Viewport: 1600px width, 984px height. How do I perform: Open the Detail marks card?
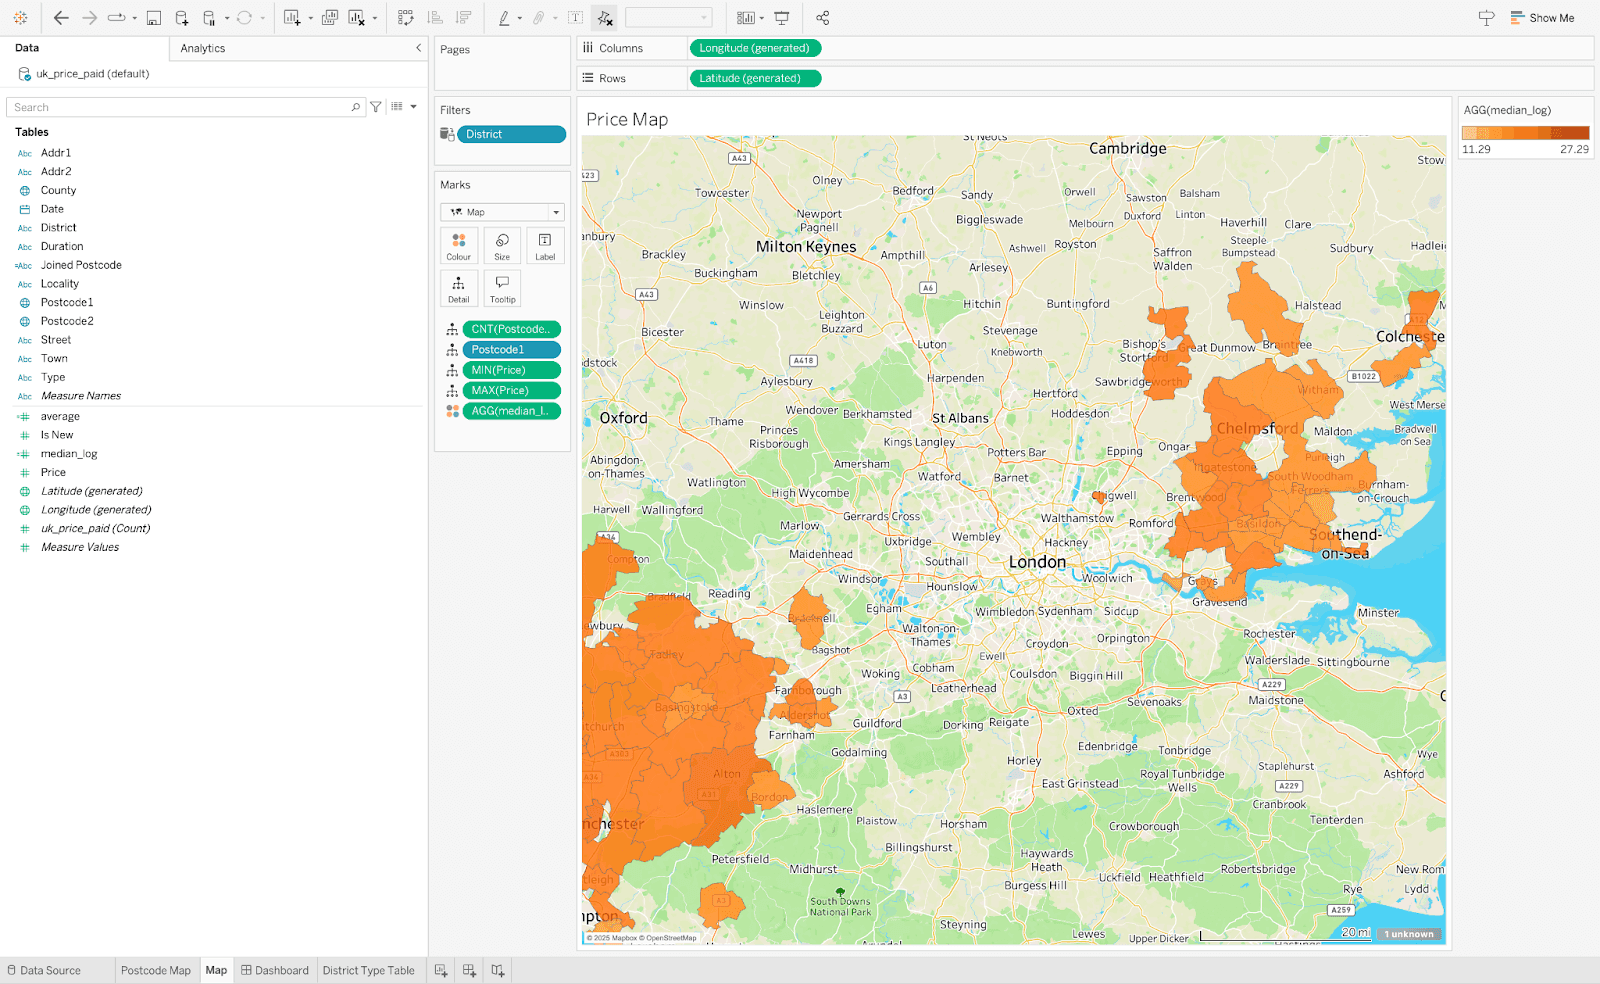click(x=459, y=288)
